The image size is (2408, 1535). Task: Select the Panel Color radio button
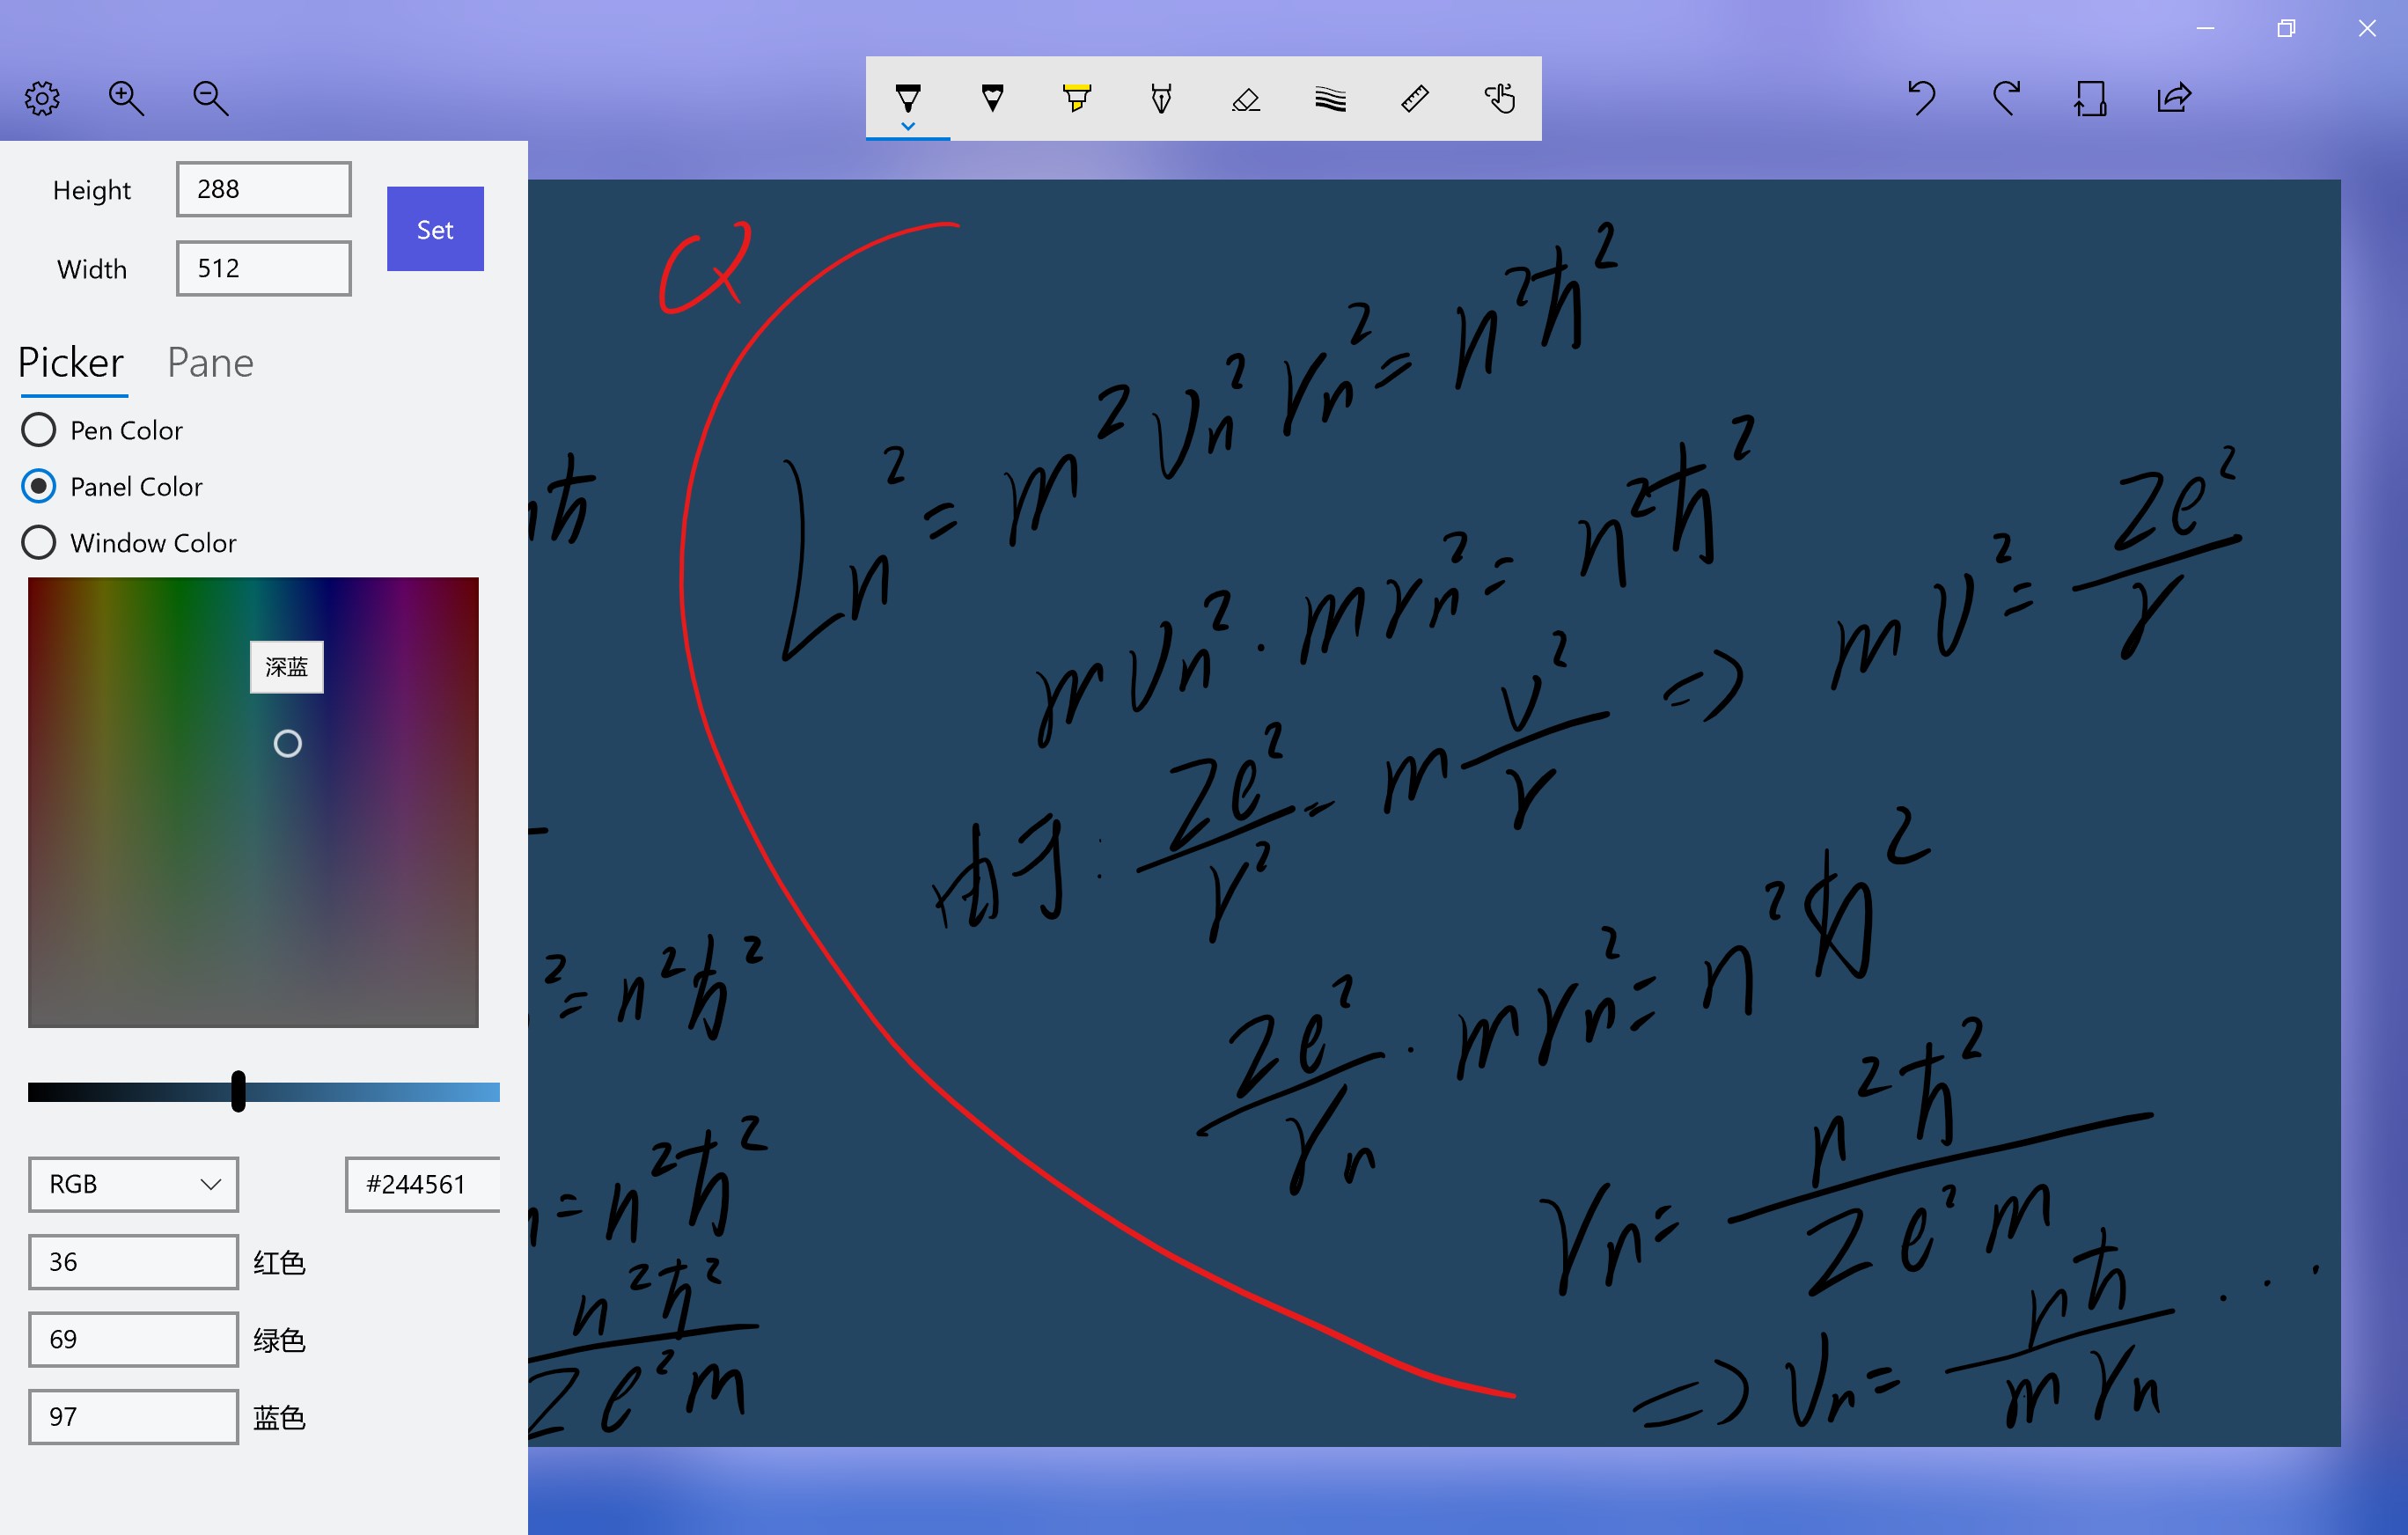point(39,486)
